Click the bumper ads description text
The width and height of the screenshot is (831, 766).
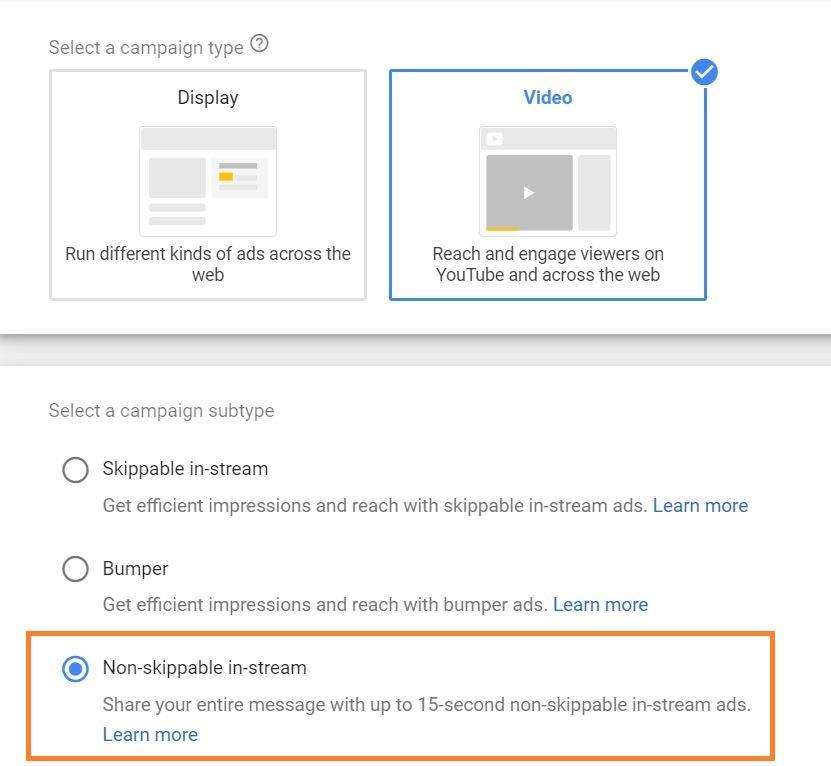point(325,605)
